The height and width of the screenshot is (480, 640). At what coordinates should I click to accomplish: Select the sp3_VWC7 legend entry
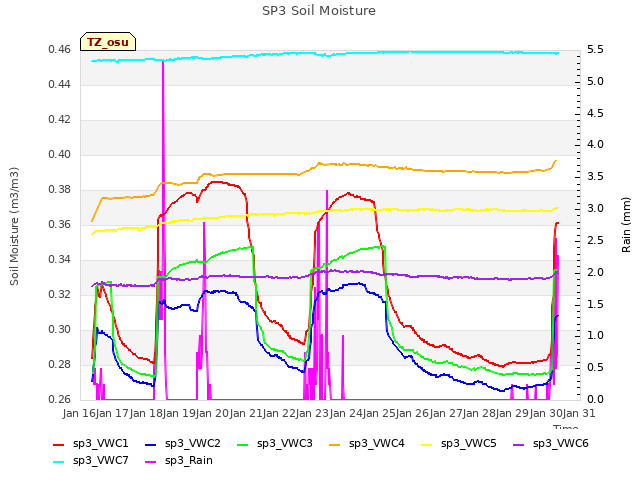pos(91,461)
